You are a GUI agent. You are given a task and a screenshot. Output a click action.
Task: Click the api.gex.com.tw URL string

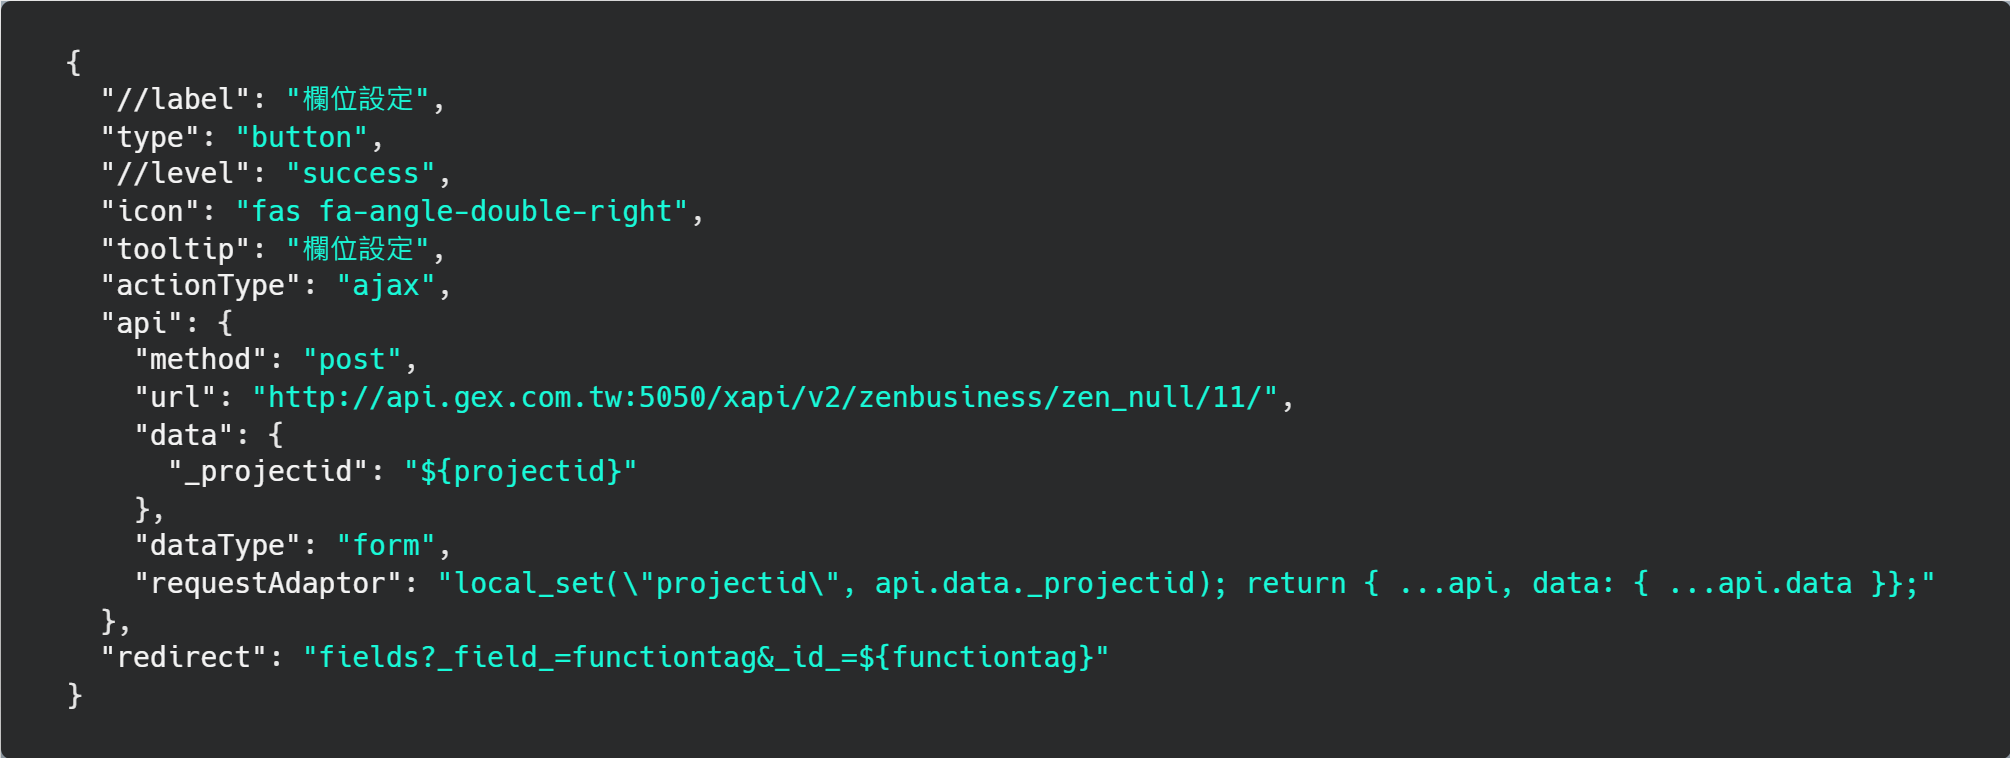pyautogui.click(x=765, y=398)
